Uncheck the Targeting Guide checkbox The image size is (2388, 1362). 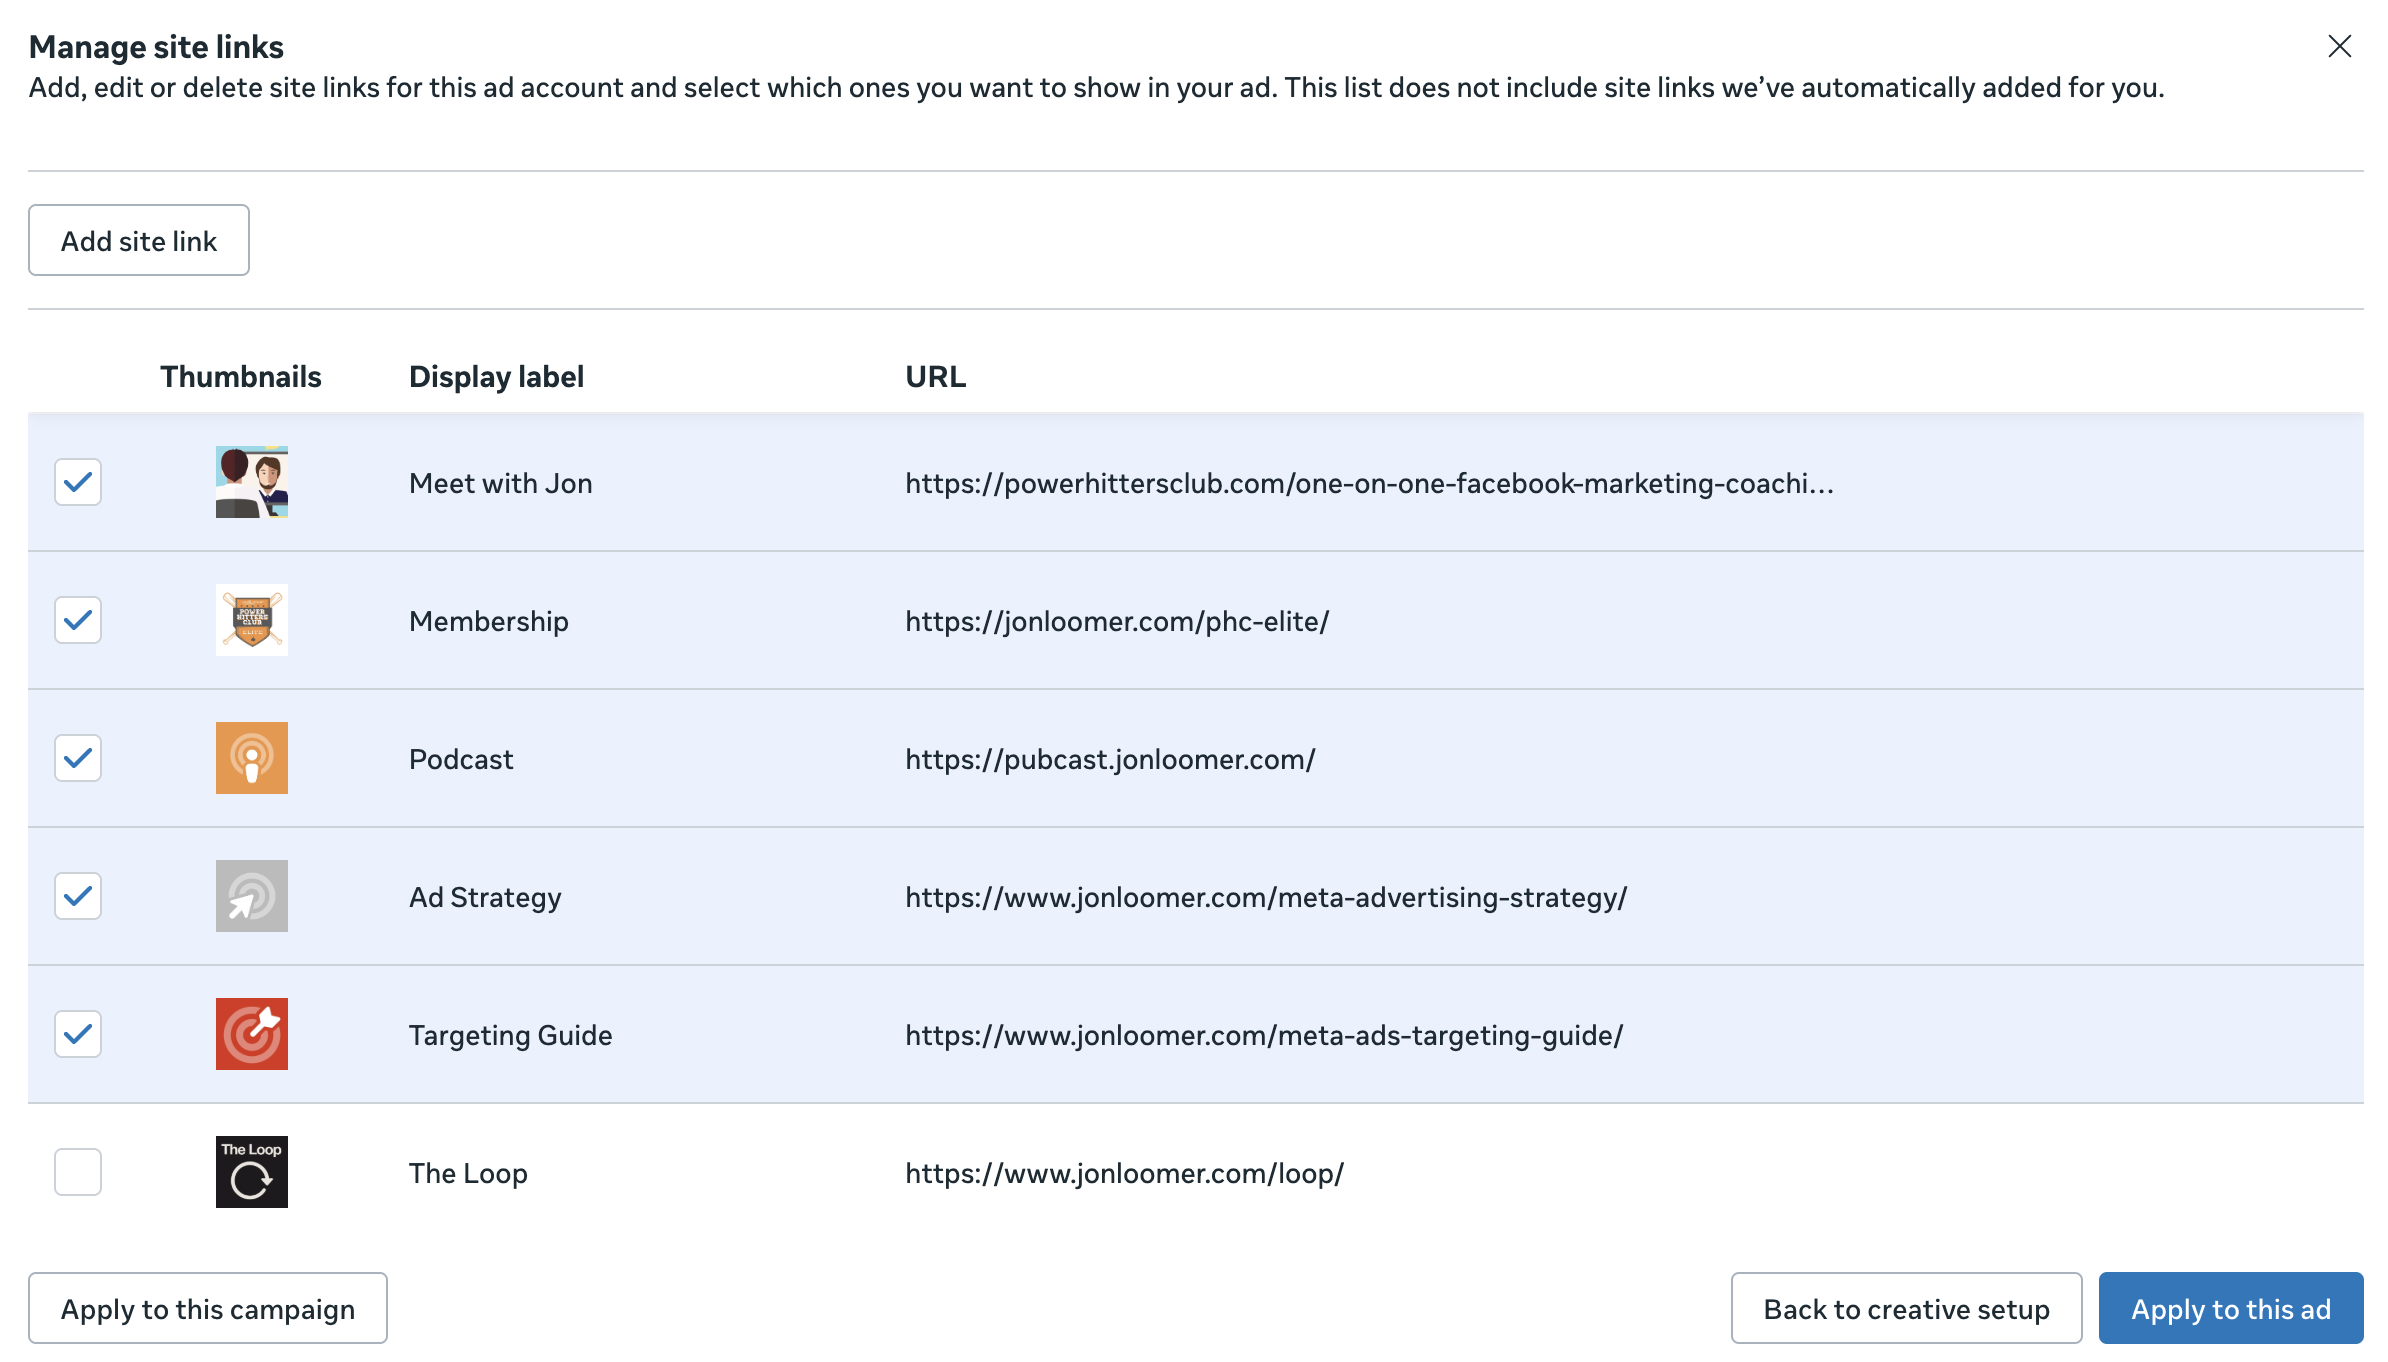(x=78, y=1034)
